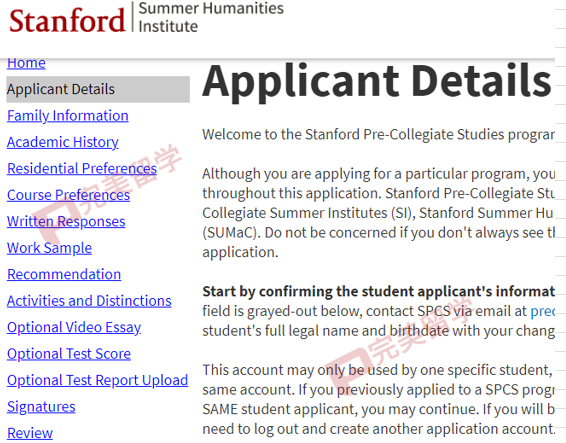Click the Stanford logo

point(67,21)
